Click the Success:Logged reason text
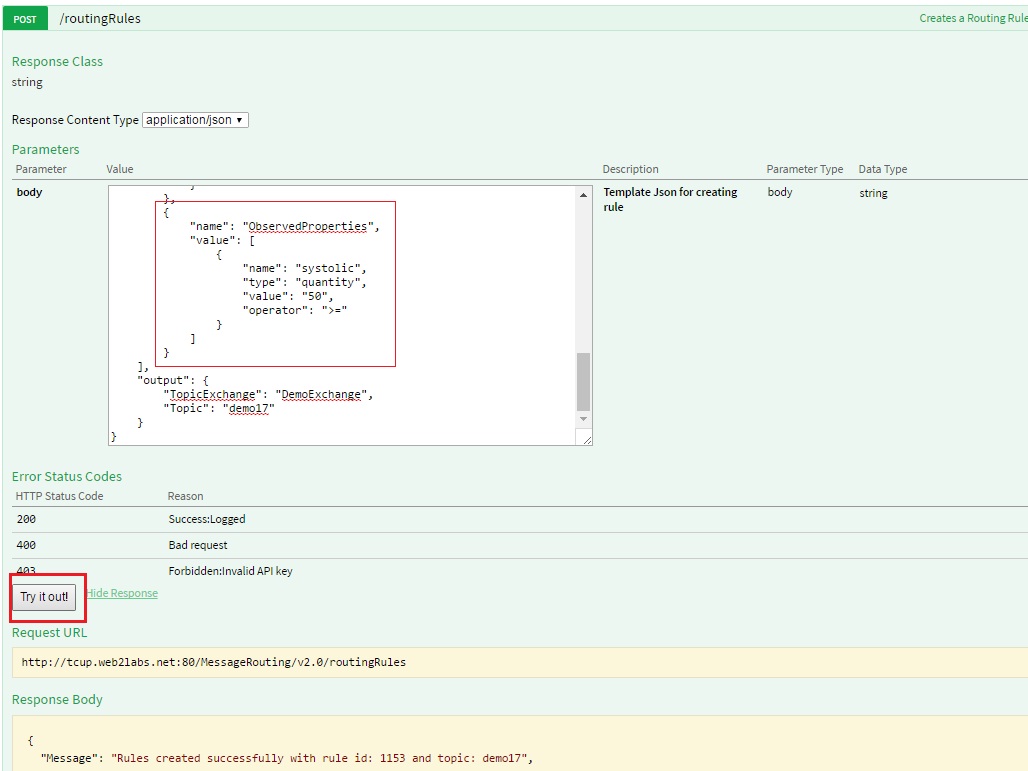The image size is (1028, 771). tap(207, 519)
